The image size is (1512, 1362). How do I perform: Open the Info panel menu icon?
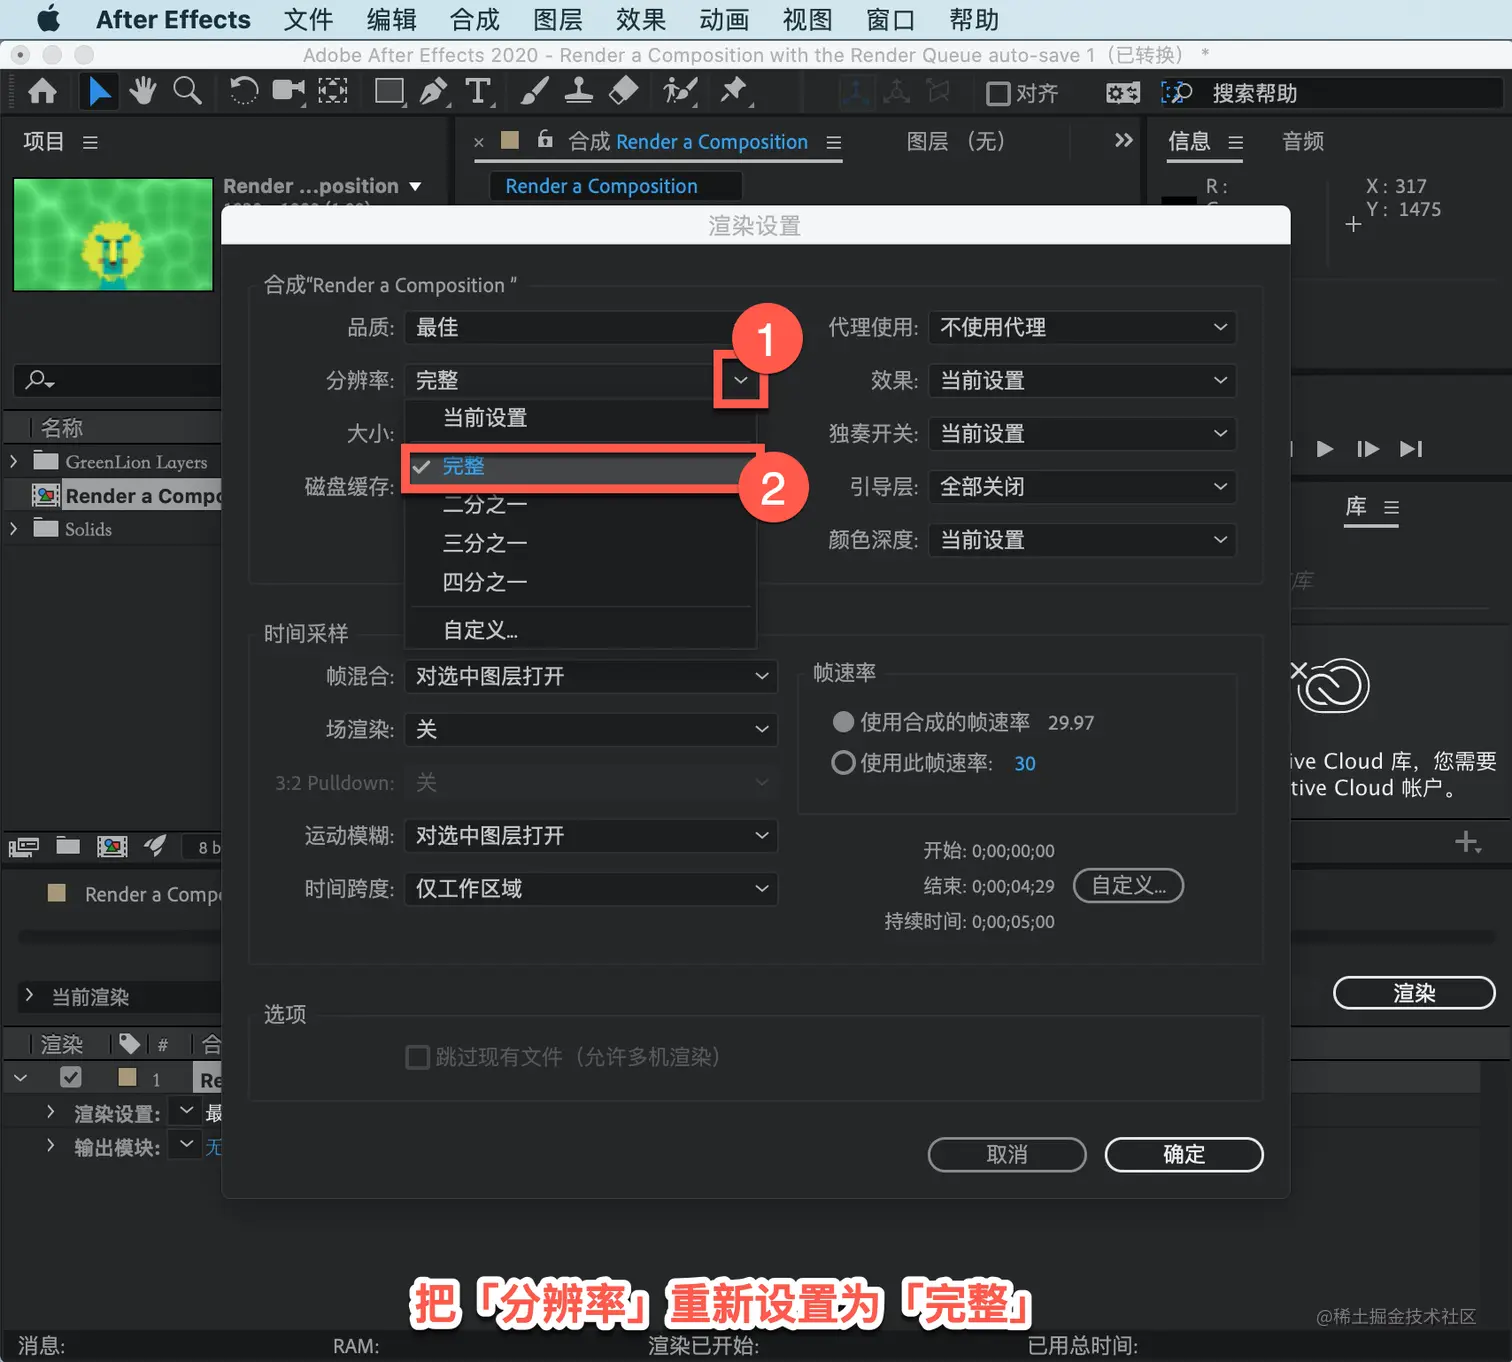(x=1236, y=142)
